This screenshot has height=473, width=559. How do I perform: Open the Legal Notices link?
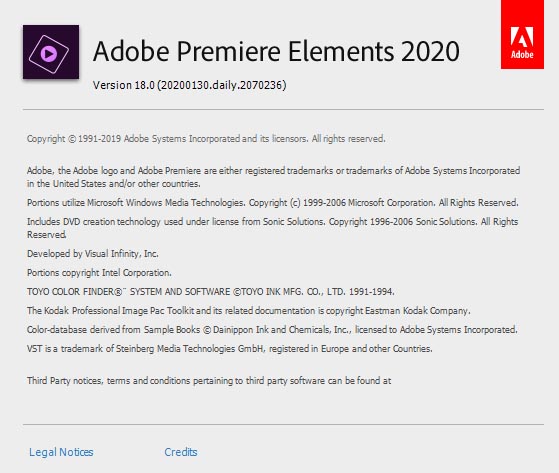61,452
